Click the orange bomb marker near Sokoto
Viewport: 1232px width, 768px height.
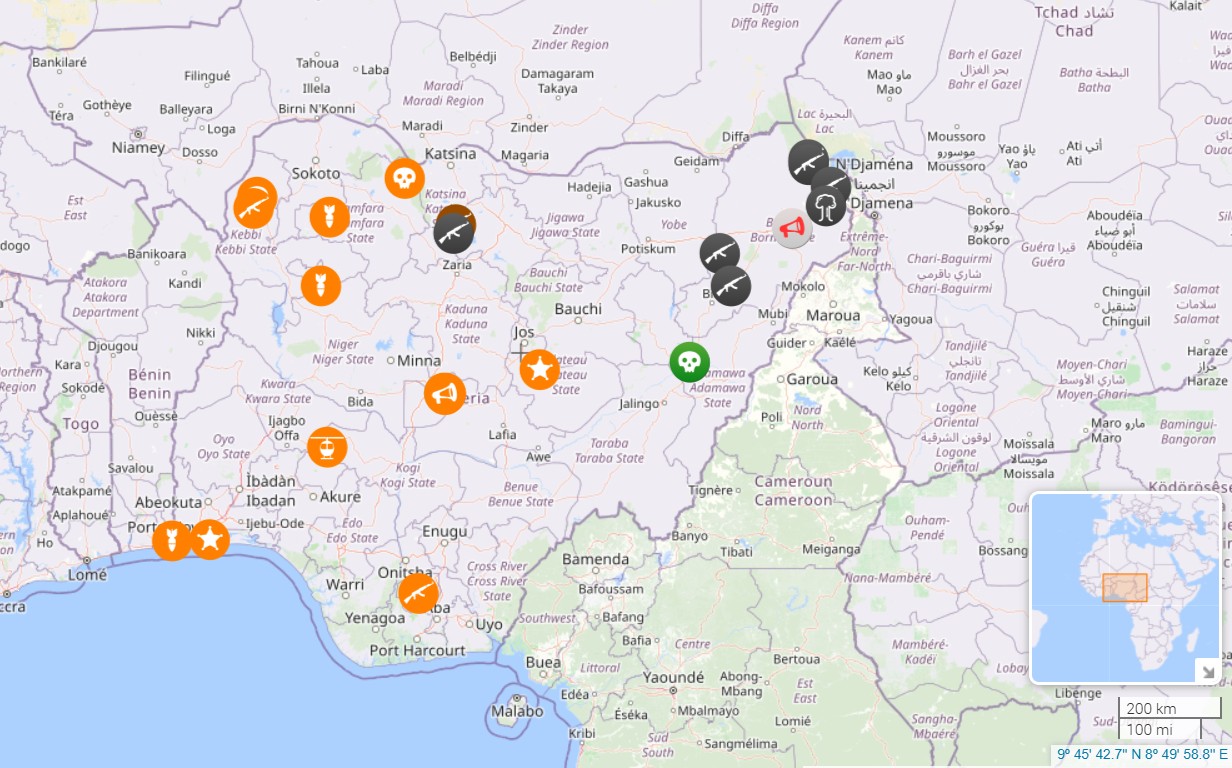pos(329,217)
